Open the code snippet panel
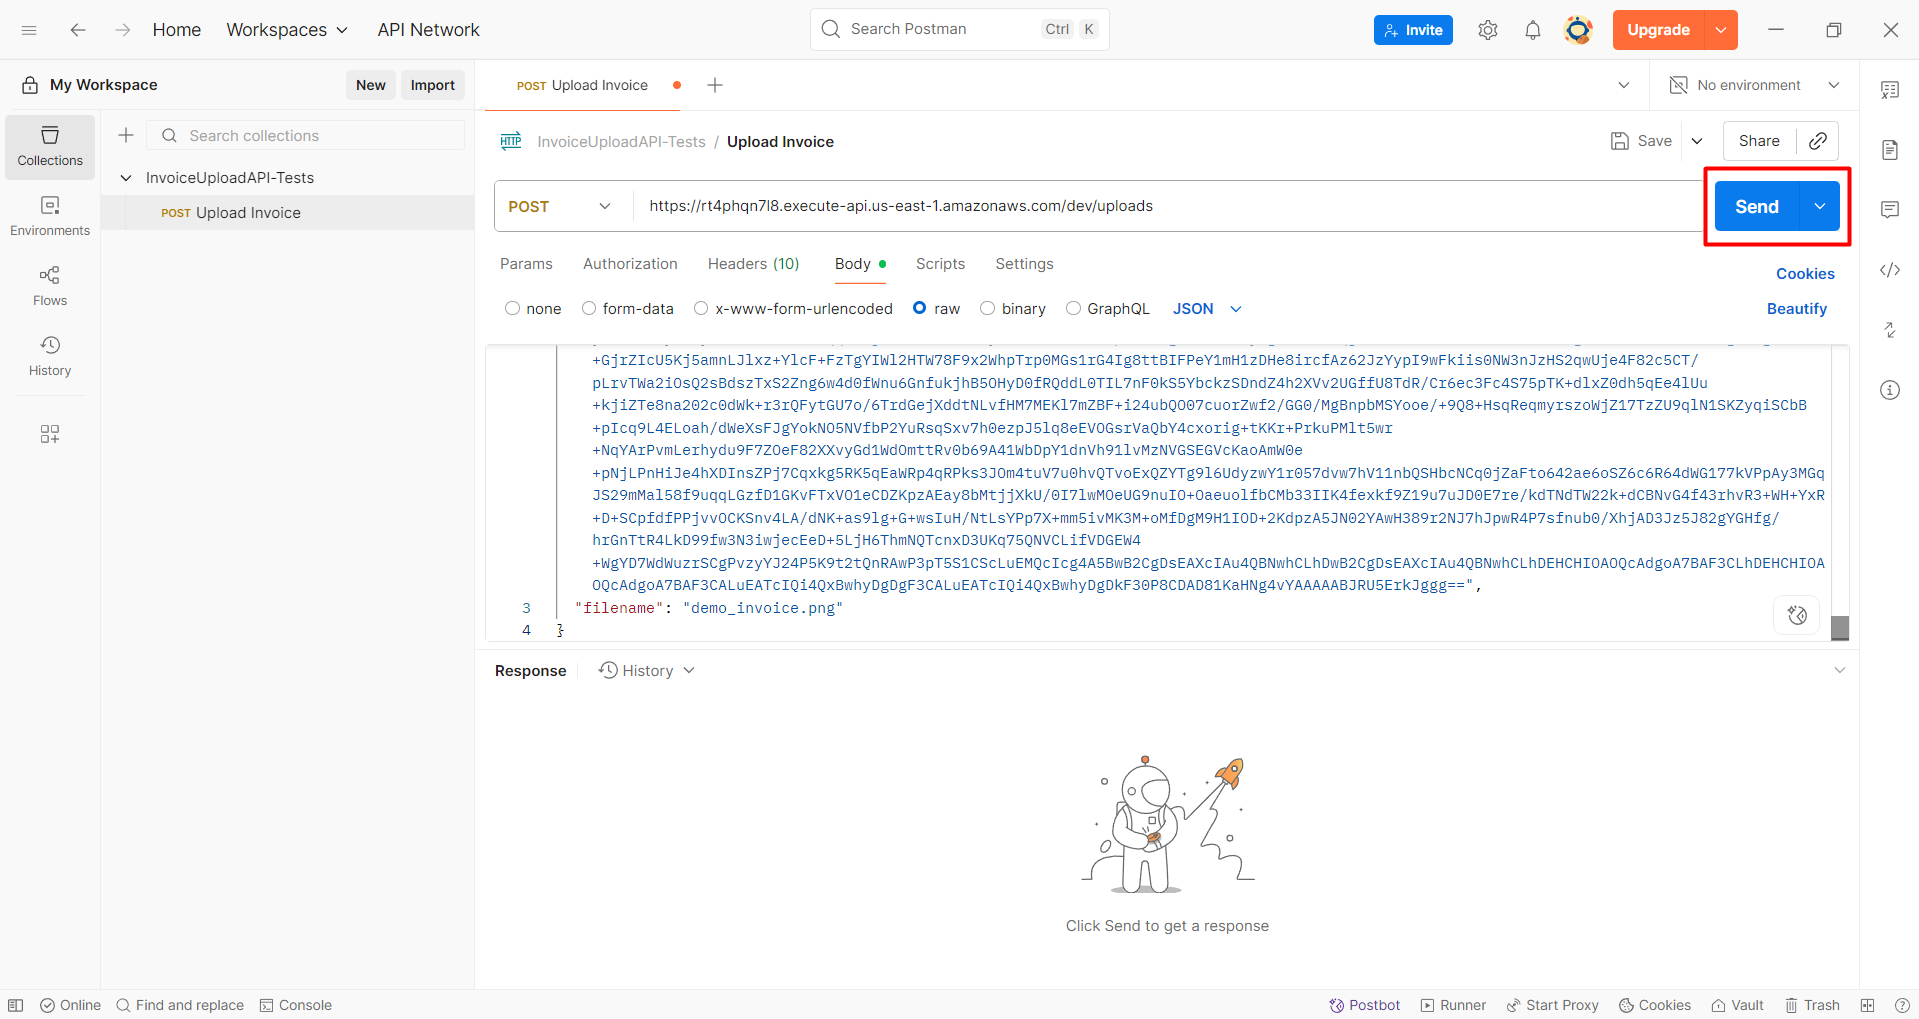This screenshot has height=1019, width=1919. tap(1890, 270)
